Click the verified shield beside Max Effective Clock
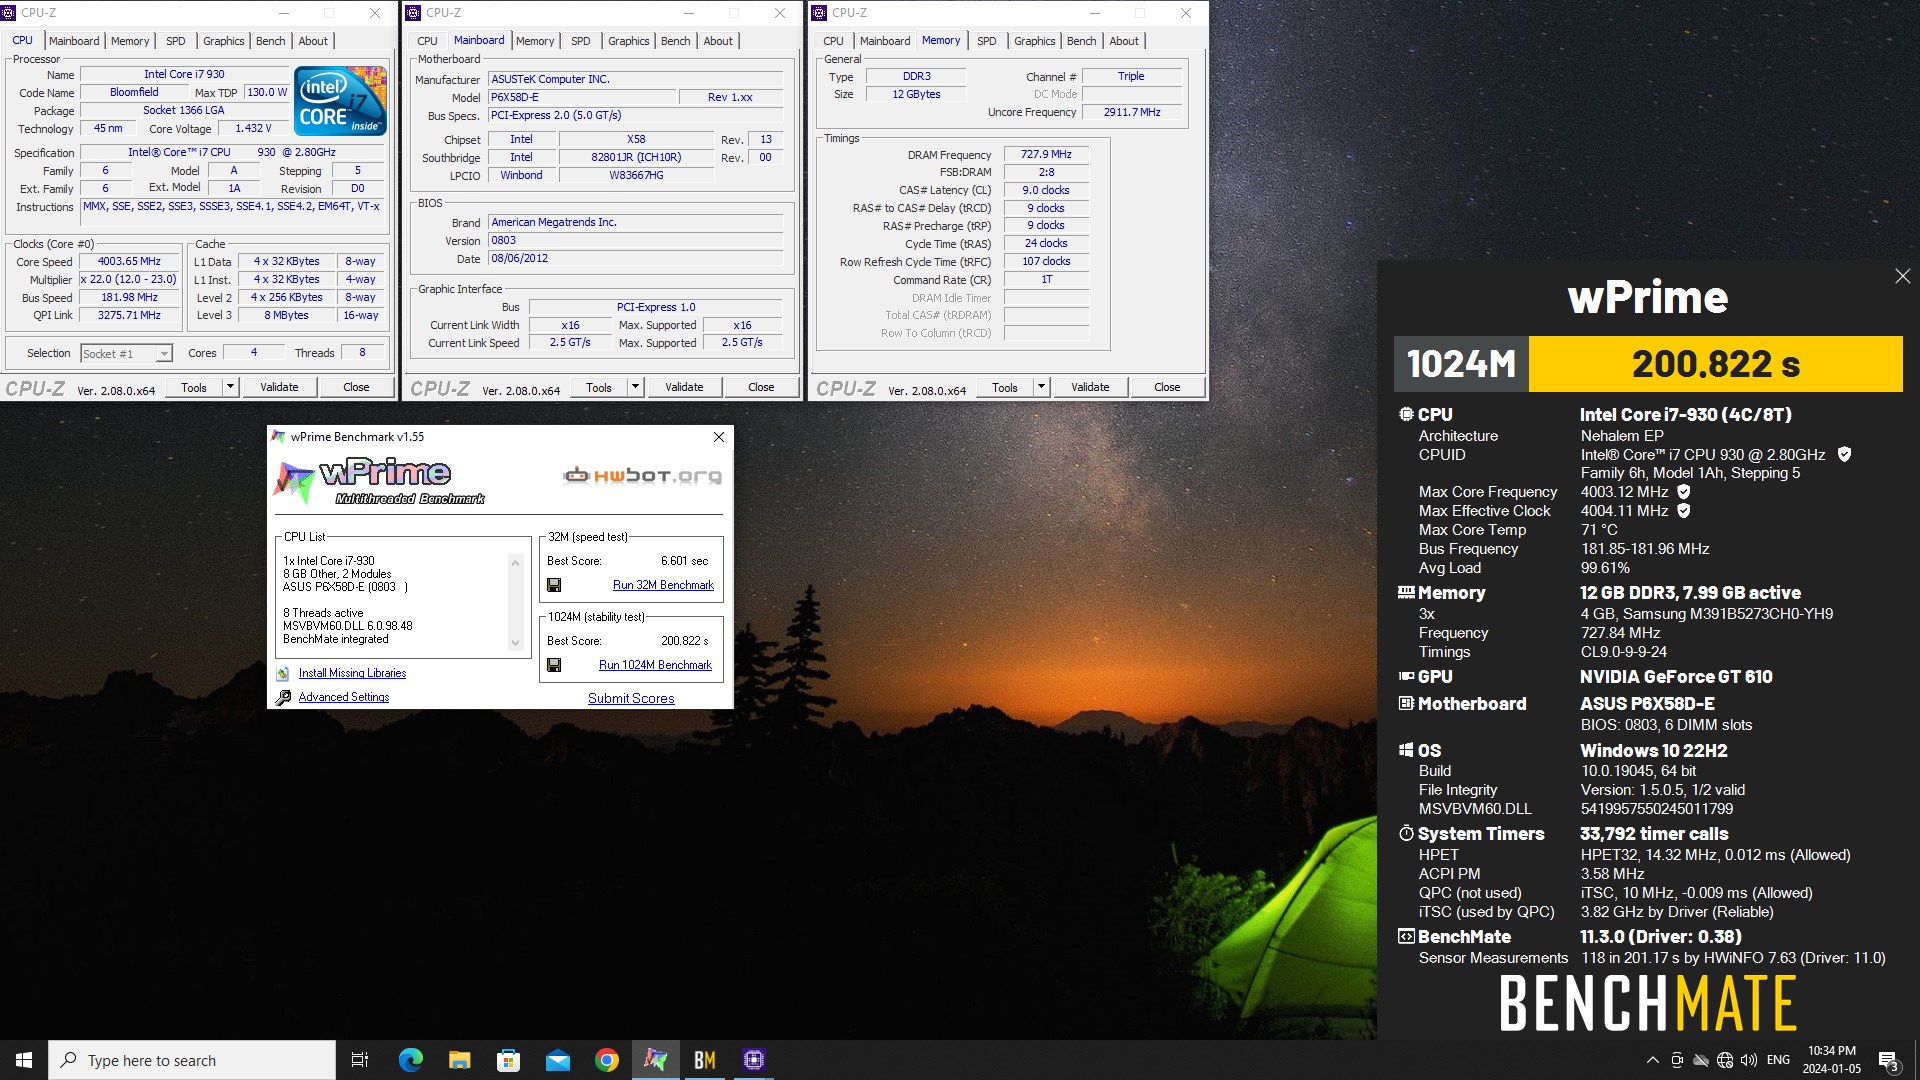The image size is (1920, 1080). click(1683, 511)
